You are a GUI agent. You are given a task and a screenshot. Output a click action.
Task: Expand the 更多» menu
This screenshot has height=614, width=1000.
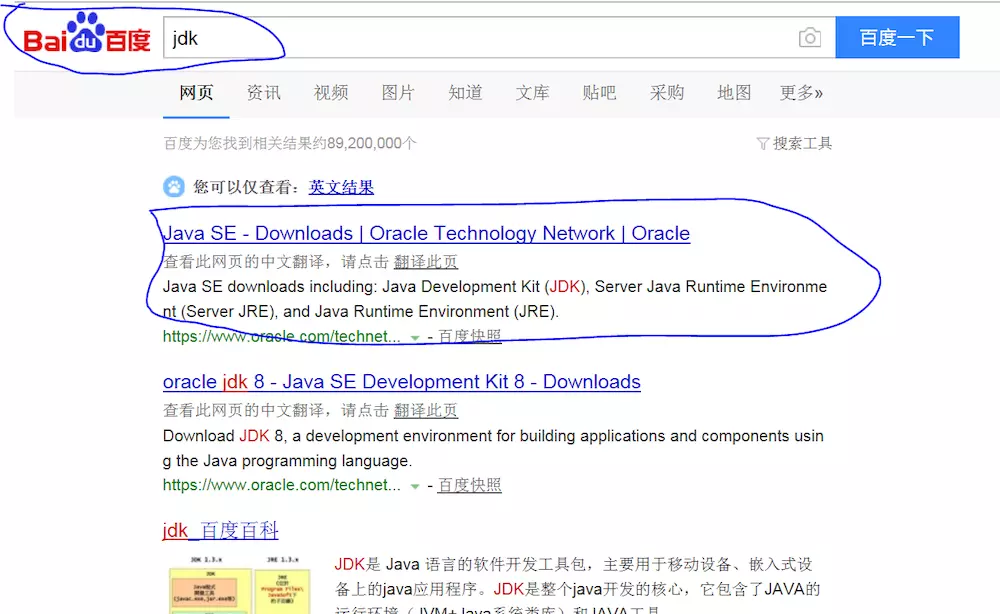click(802, 93)
